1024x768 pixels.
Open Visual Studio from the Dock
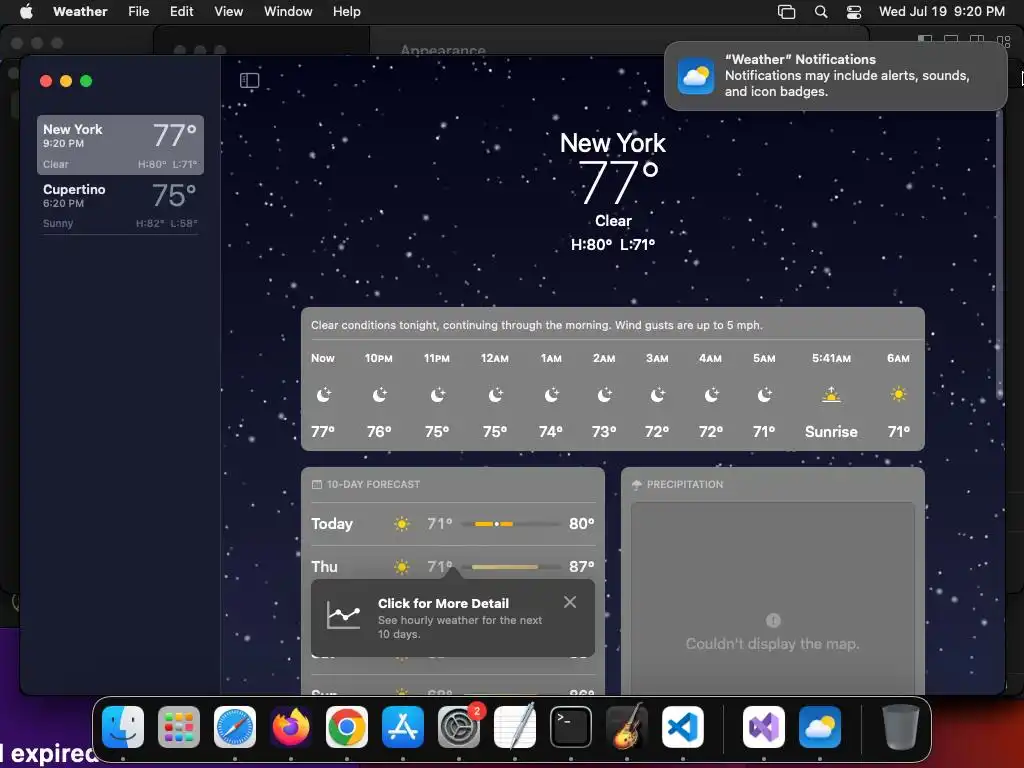pos(764,726)
